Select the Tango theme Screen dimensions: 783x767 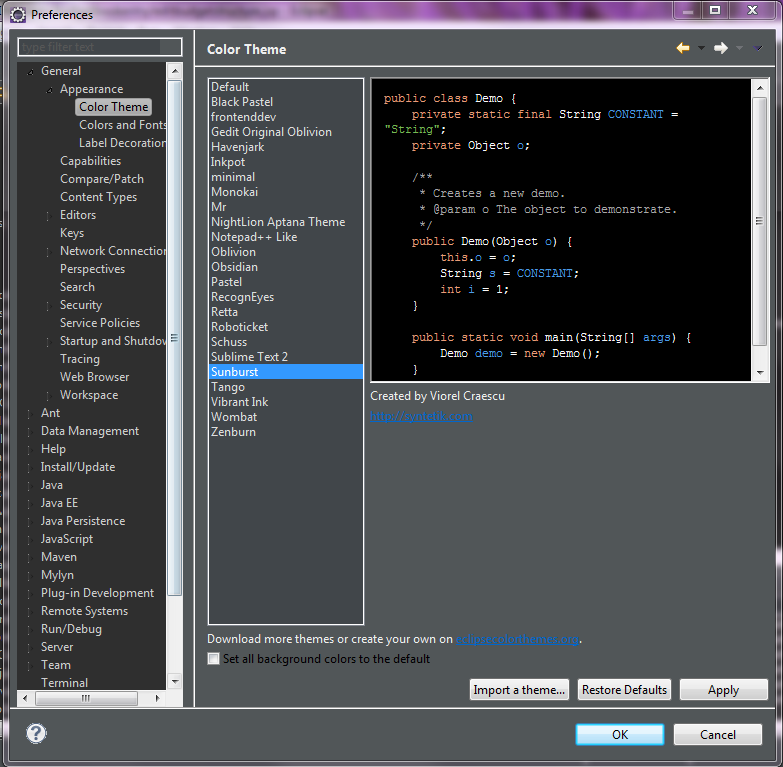click(x=286, y=386)
